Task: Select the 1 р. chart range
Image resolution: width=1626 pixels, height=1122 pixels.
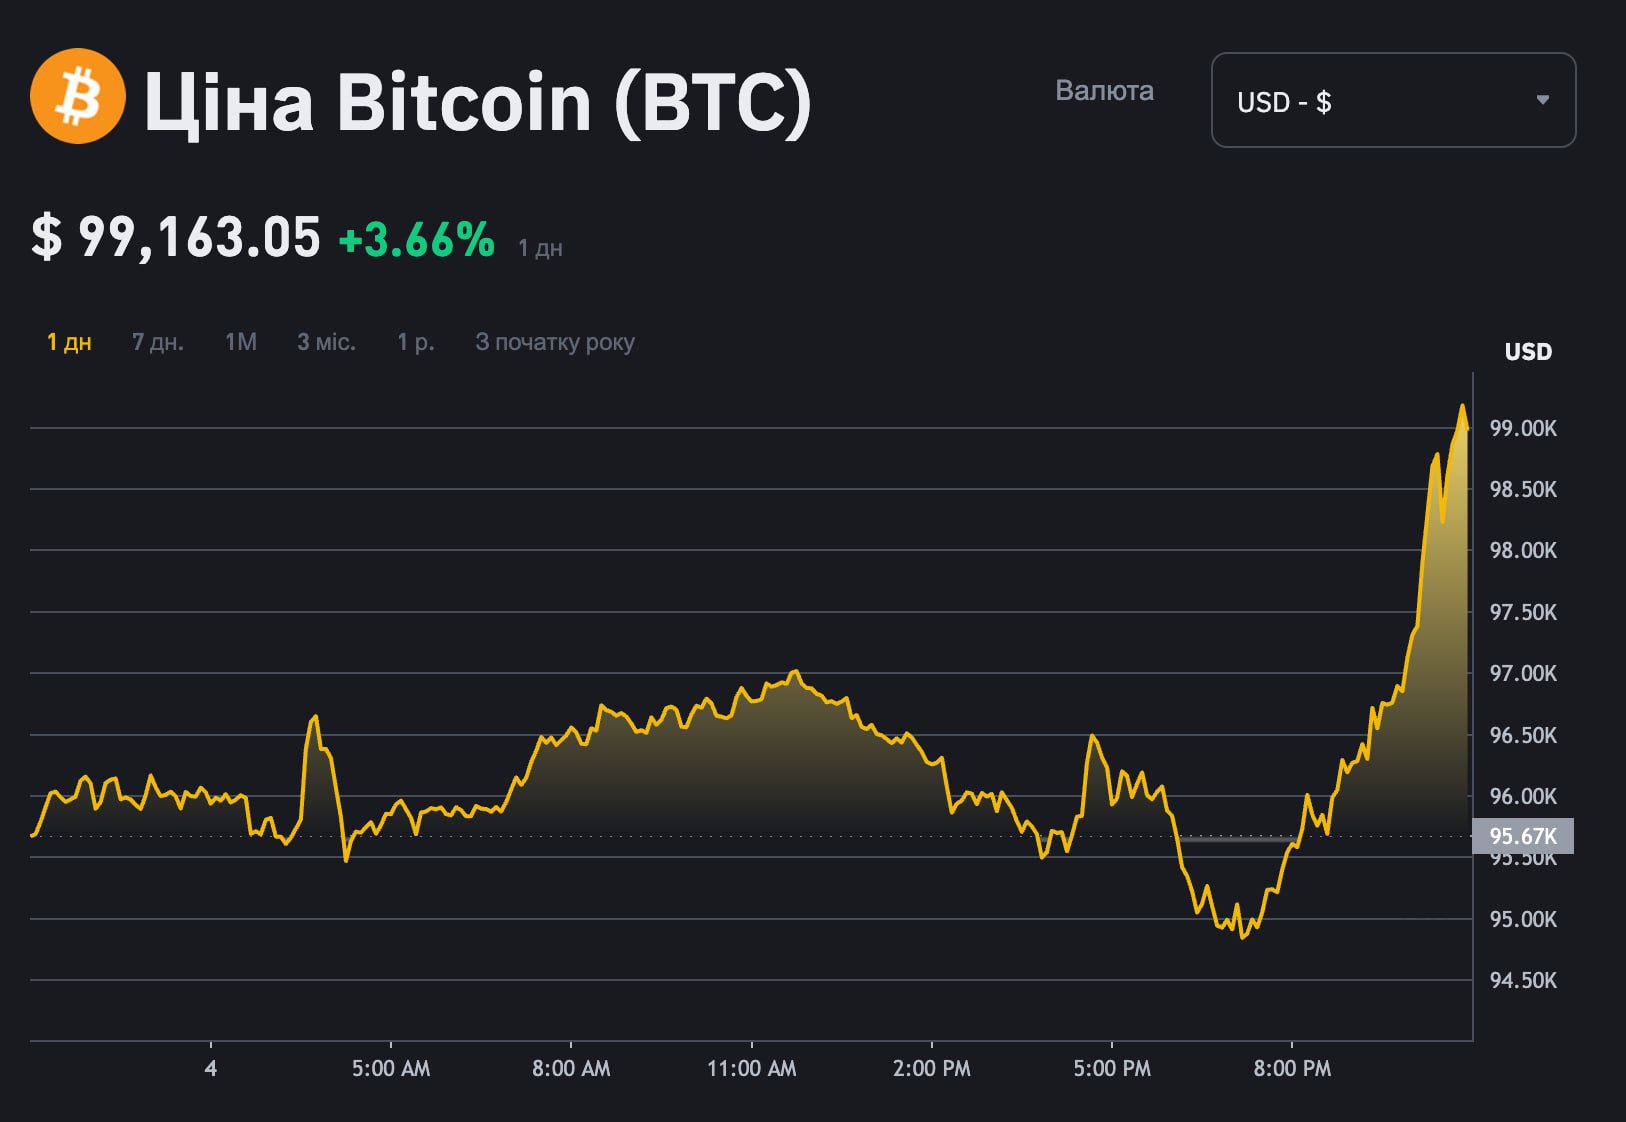Action: (415, 342)
